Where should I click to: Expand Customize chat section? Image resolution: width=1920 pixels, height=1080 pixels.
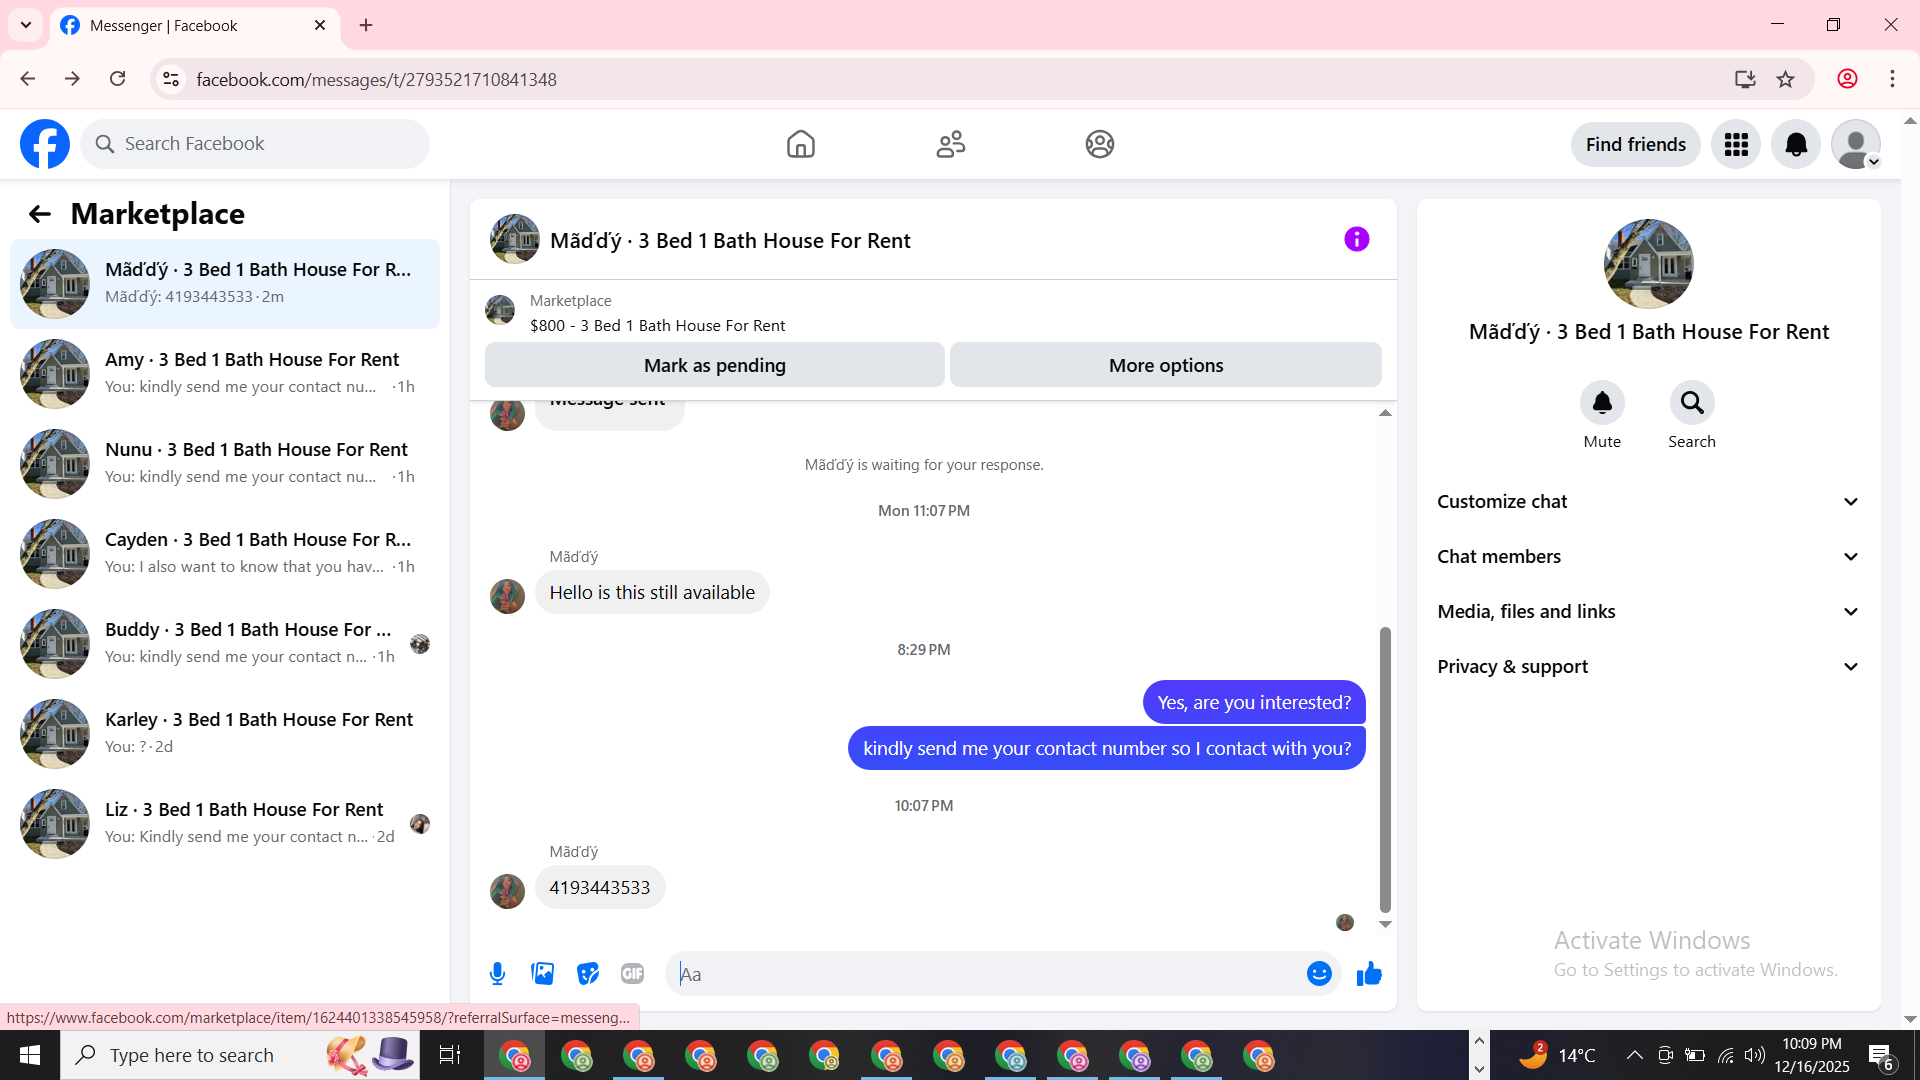[x=1649, y=502]
